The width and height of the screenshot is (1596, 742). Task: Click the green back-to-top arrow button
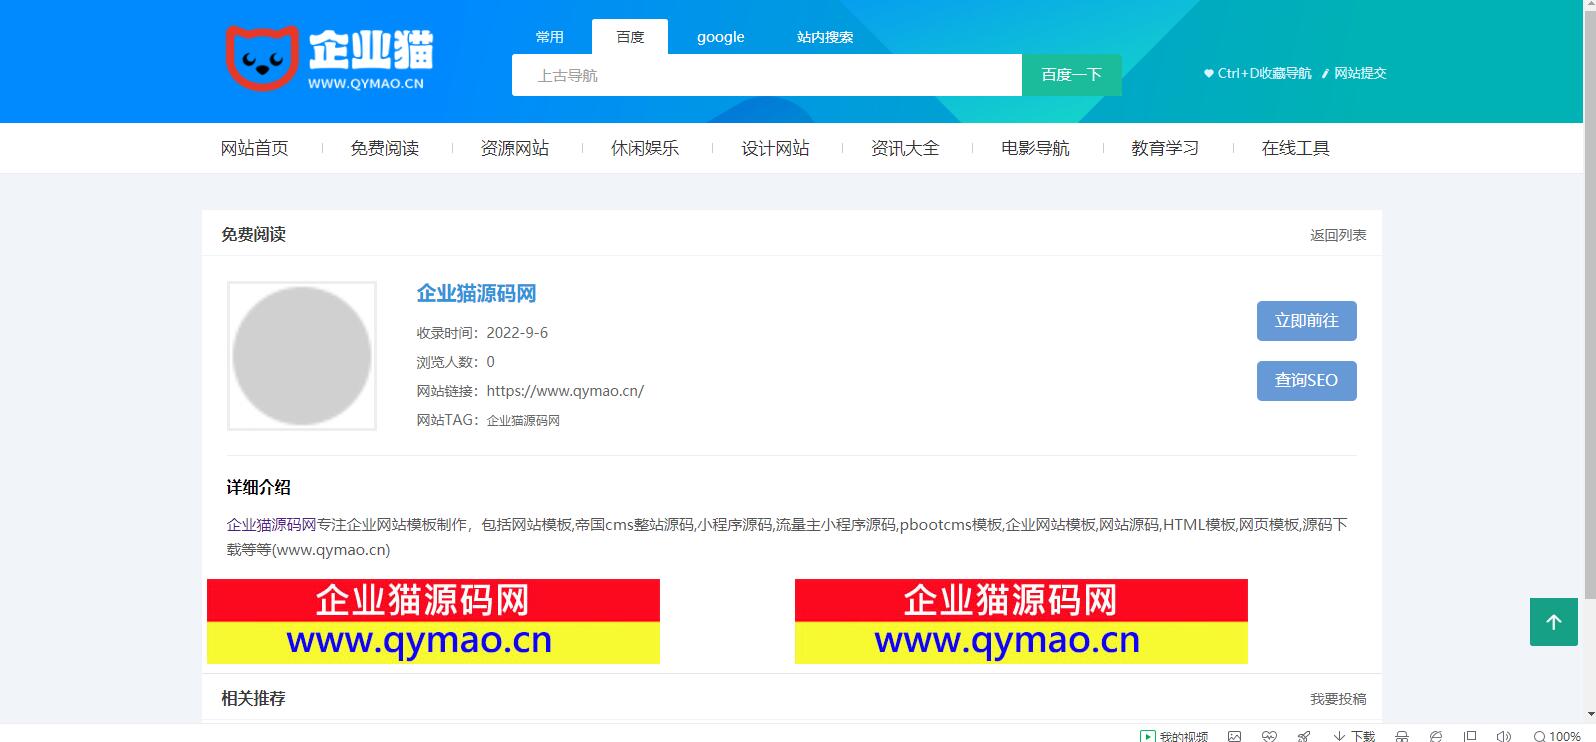coord(1554,622)
